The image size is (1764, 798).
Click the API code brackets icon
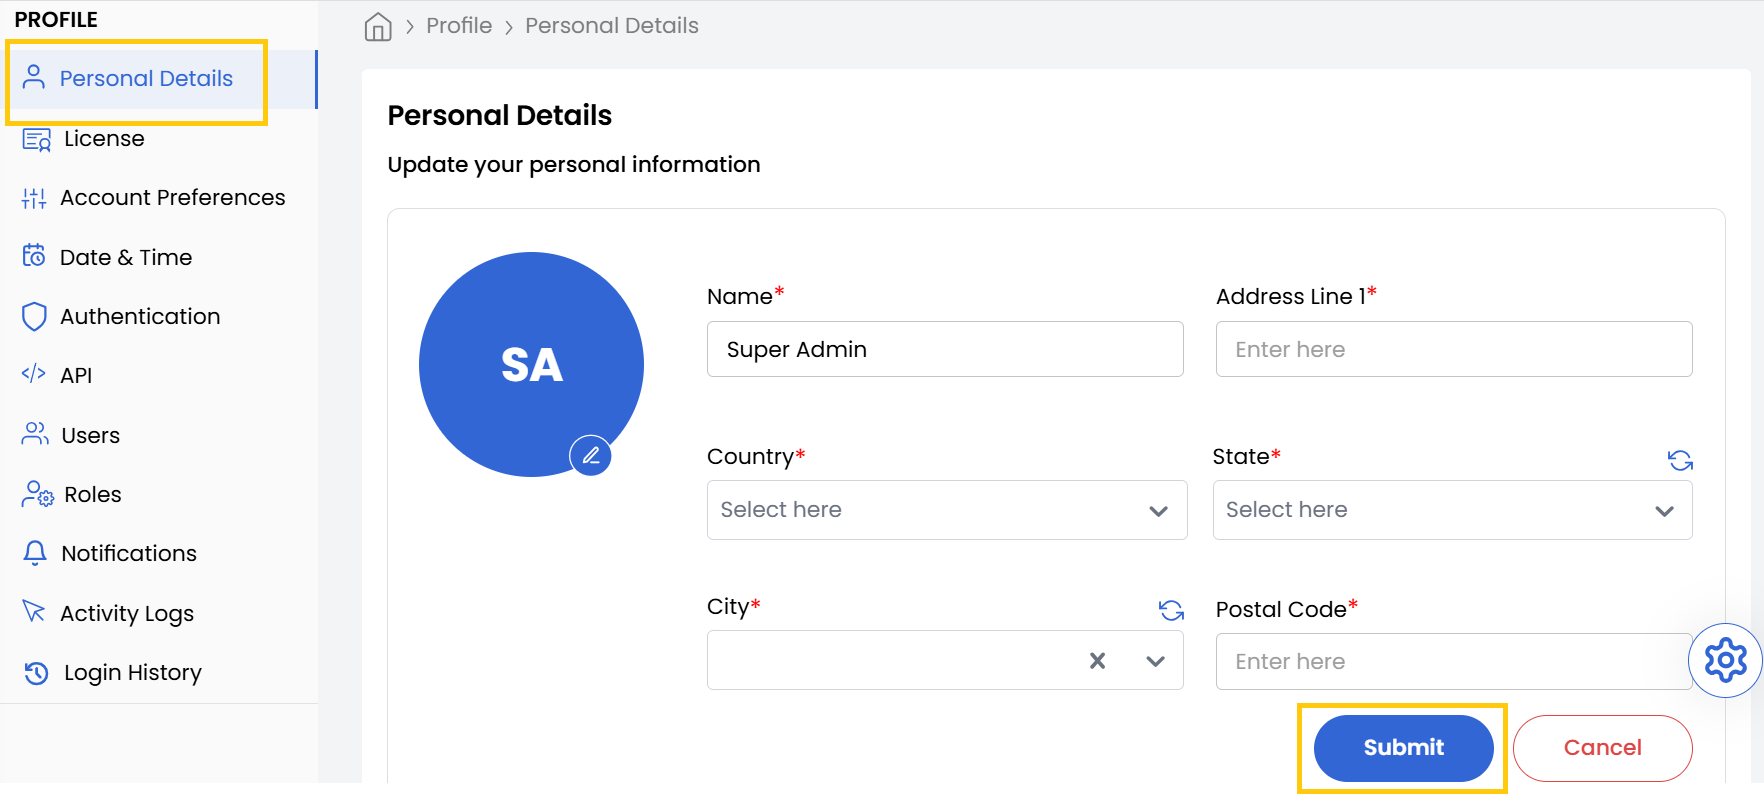[x=34, y=374]
